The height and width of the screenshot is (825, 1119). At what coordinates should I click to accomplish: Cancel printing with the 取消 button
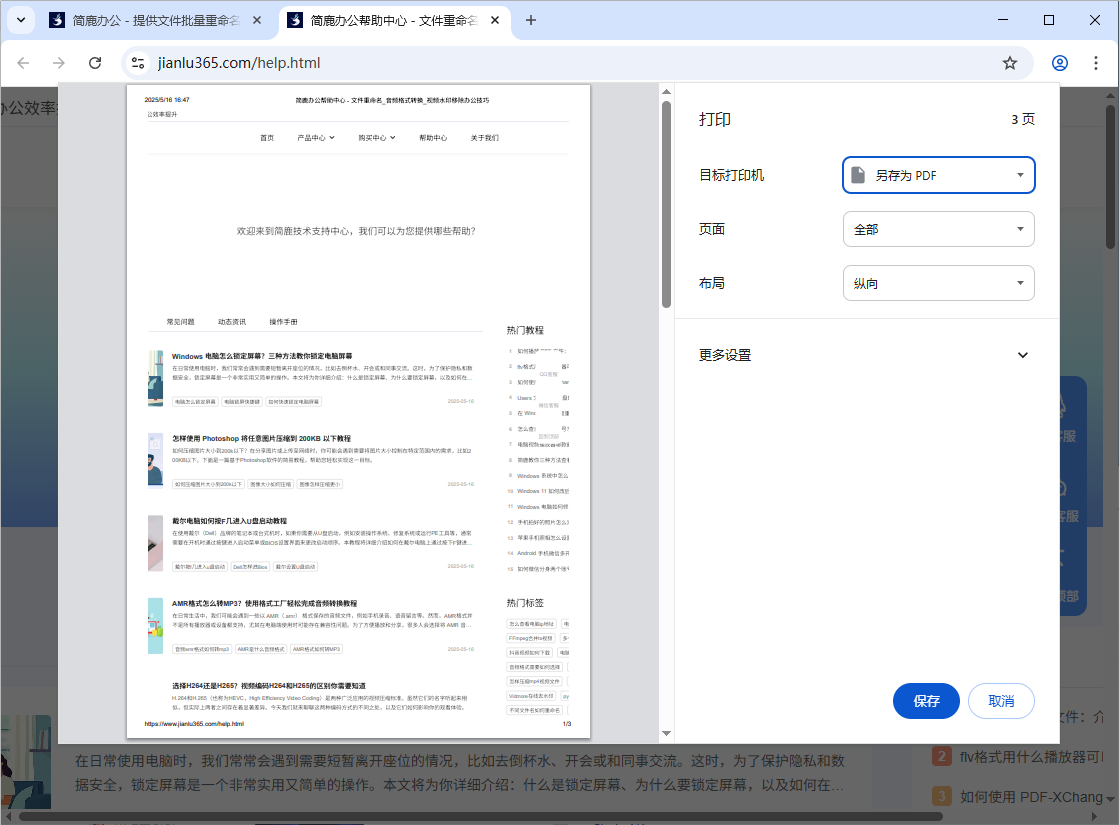1000,701
